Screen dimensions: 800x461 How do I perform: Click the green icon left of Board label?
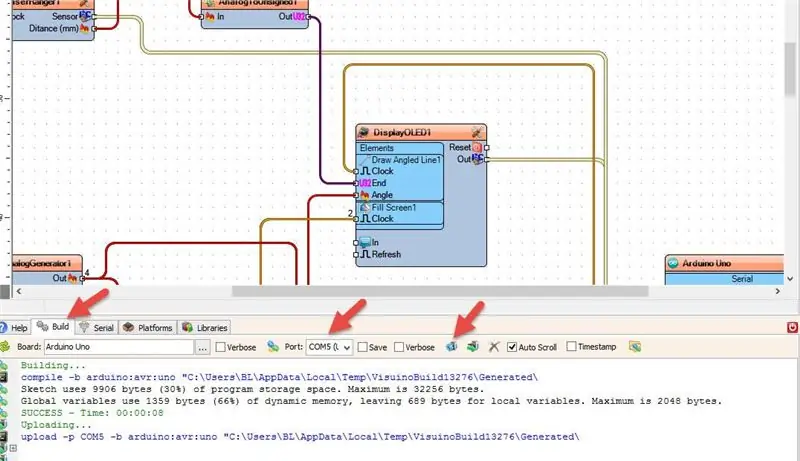point(5,347)
